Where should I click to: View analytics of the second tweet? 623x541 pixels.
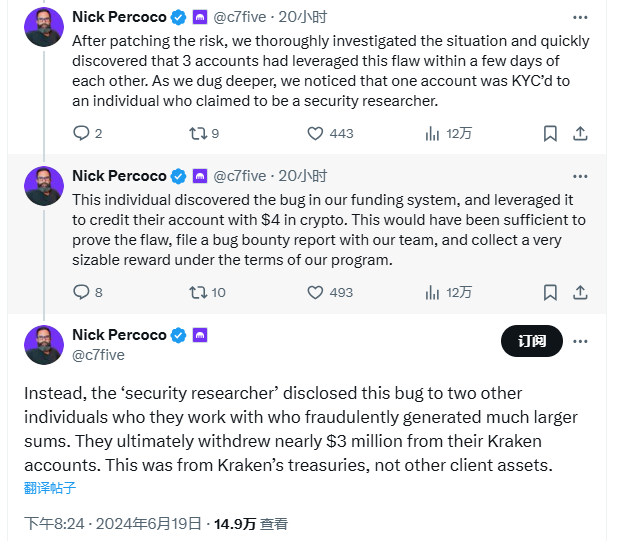point(433,292)
